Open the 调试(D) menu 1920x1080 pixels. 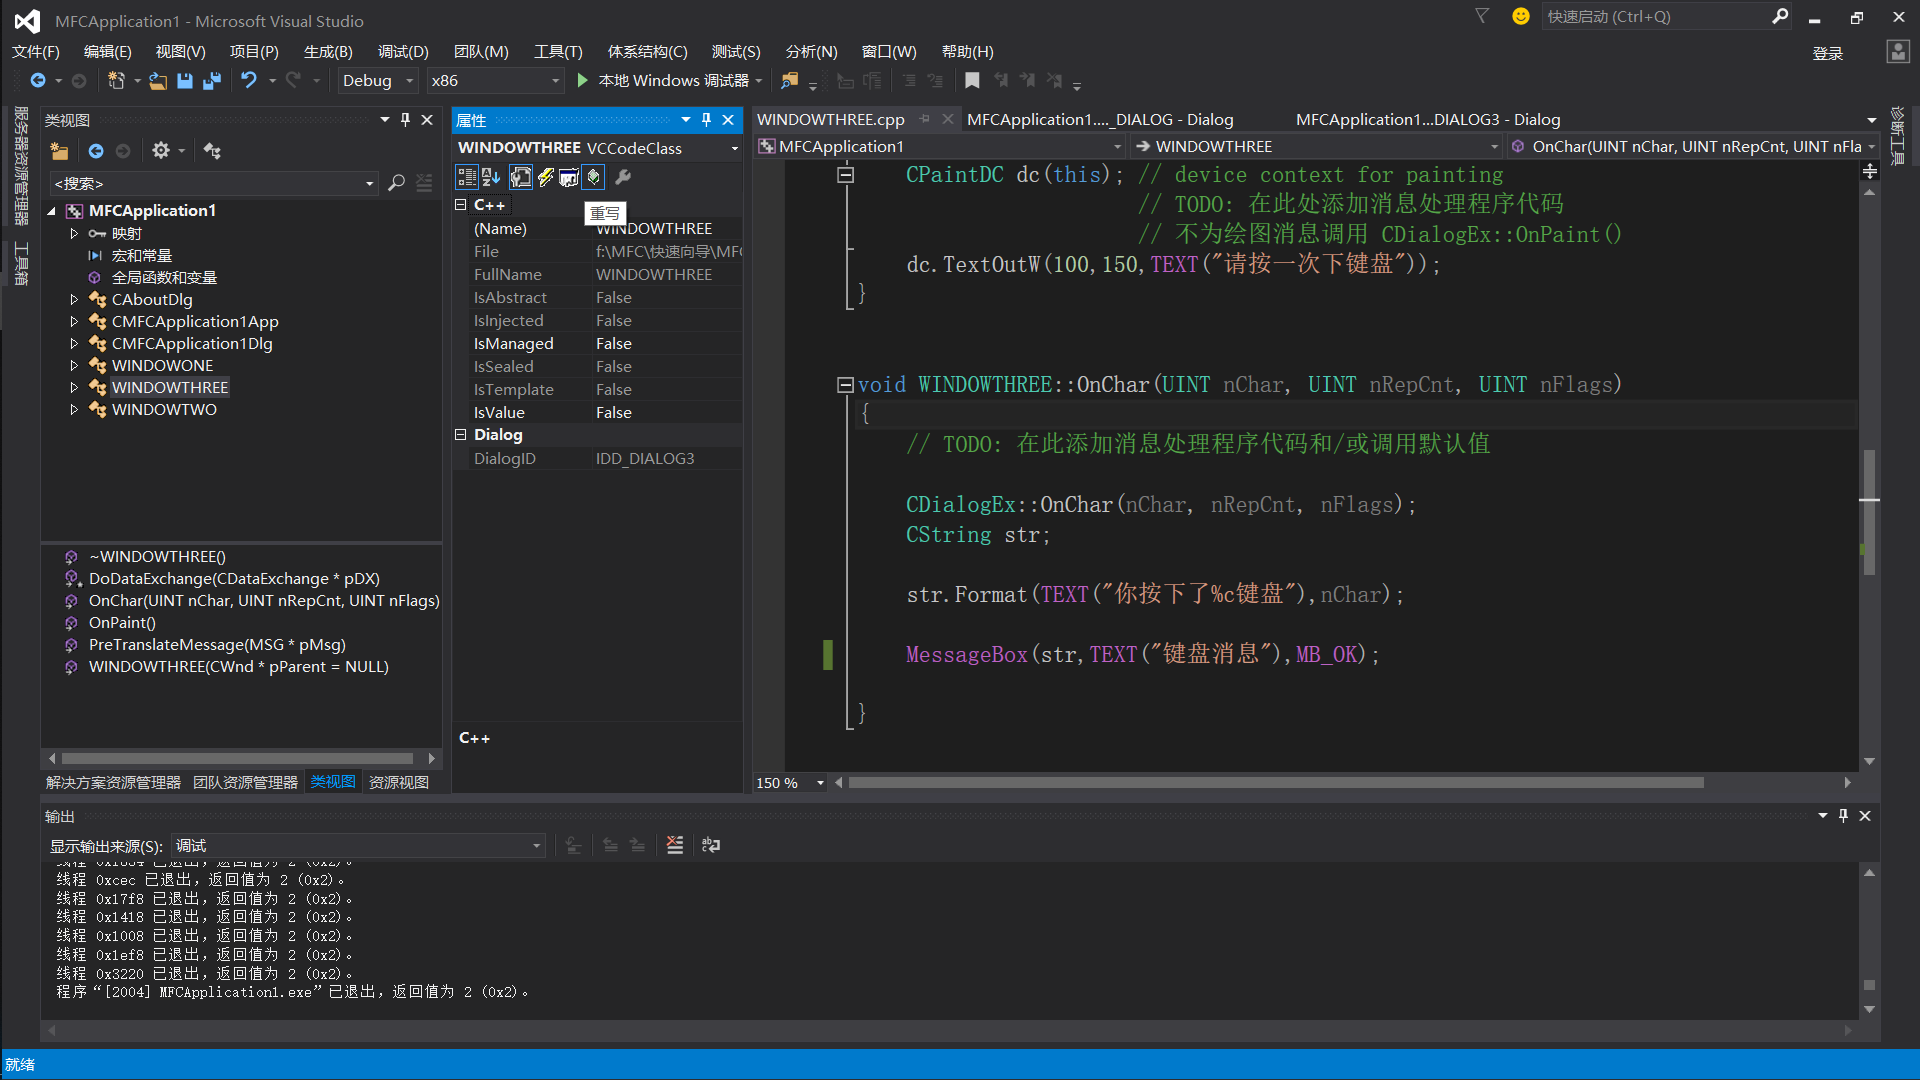[403, 51]
